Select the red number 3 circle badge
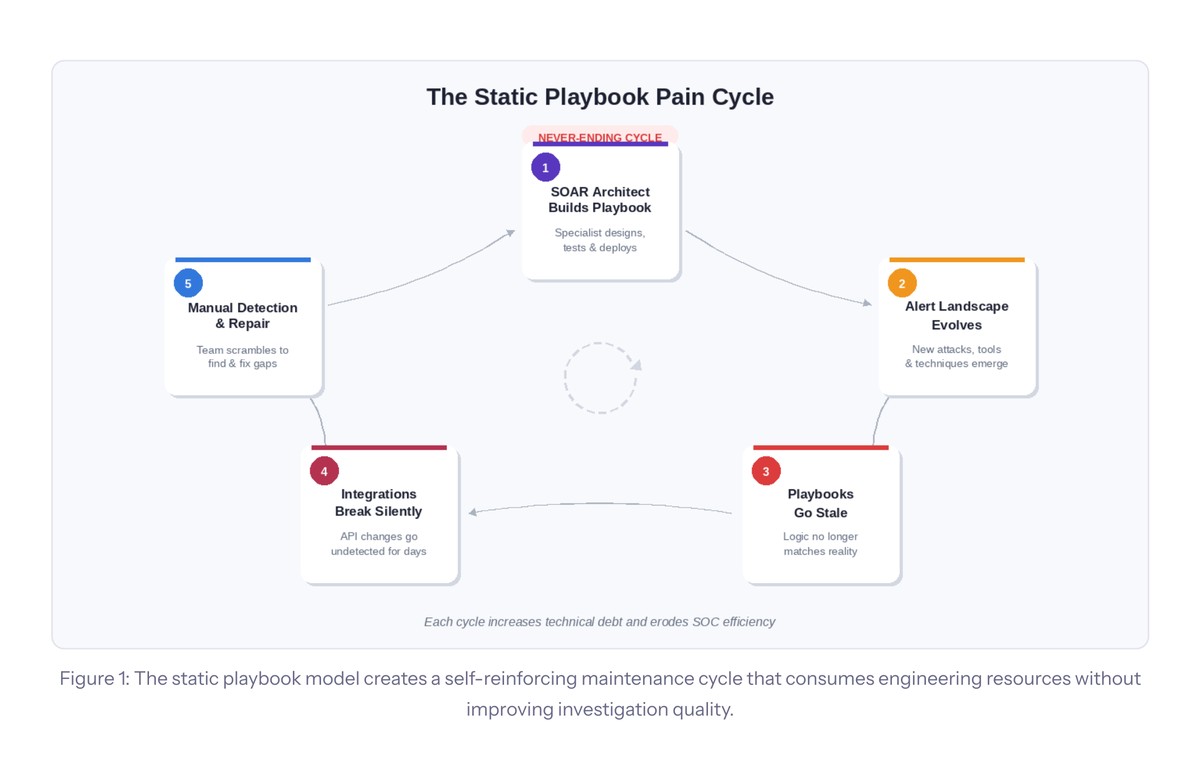The image size is (1200, 759). pyautogui.click(x=766, y=471)
